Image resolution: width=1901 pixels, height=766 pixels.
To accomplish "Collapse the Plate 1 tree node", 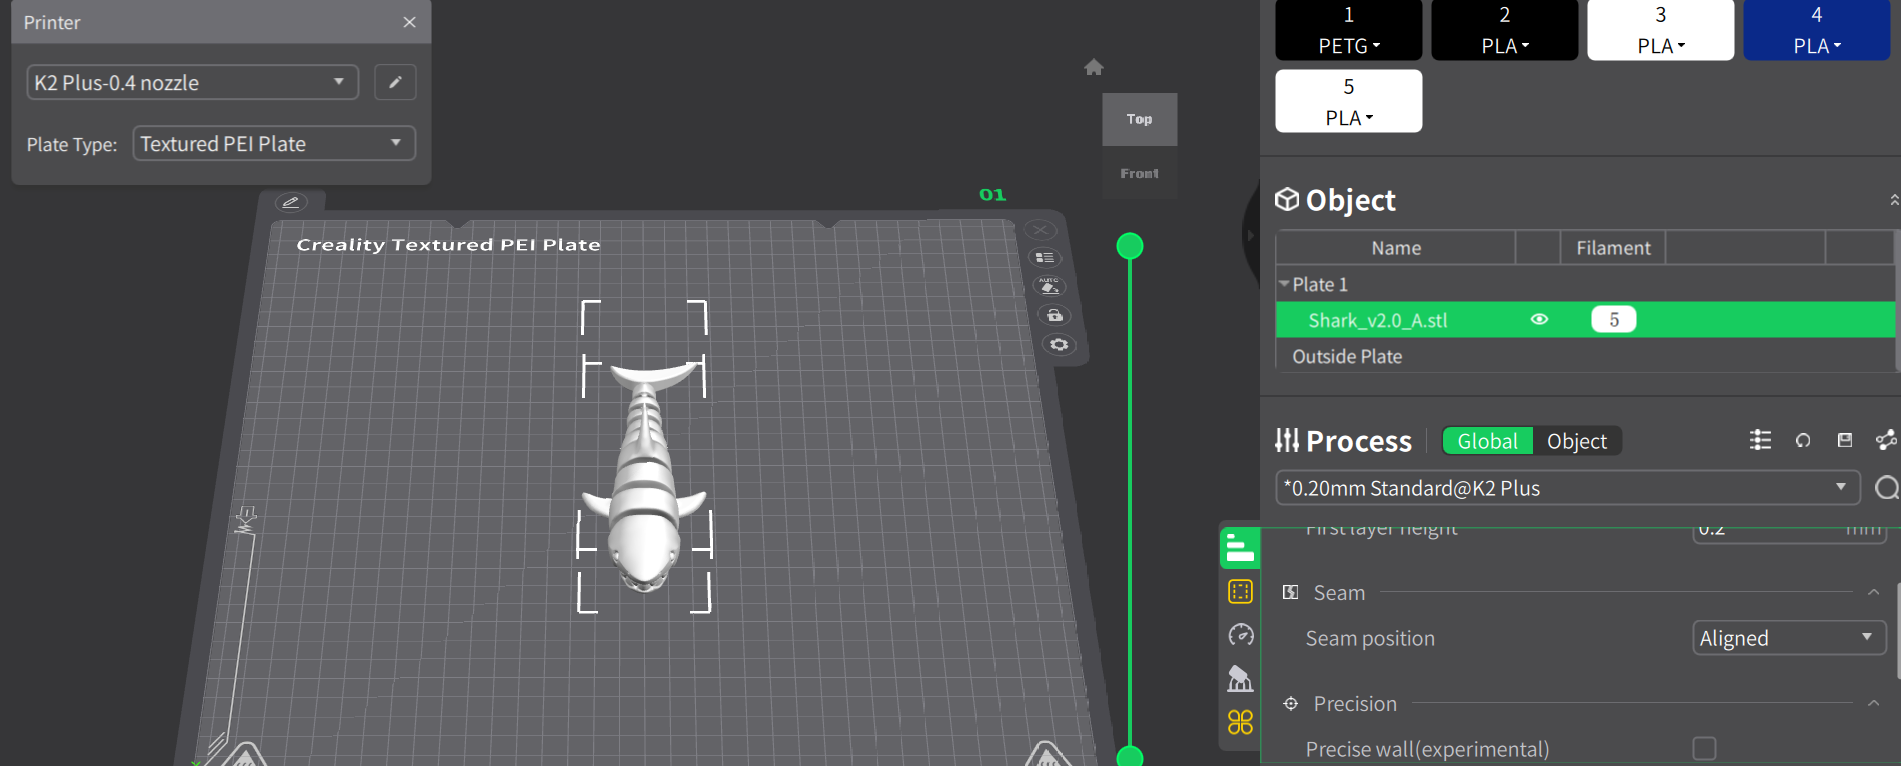I will [1284, 284].
